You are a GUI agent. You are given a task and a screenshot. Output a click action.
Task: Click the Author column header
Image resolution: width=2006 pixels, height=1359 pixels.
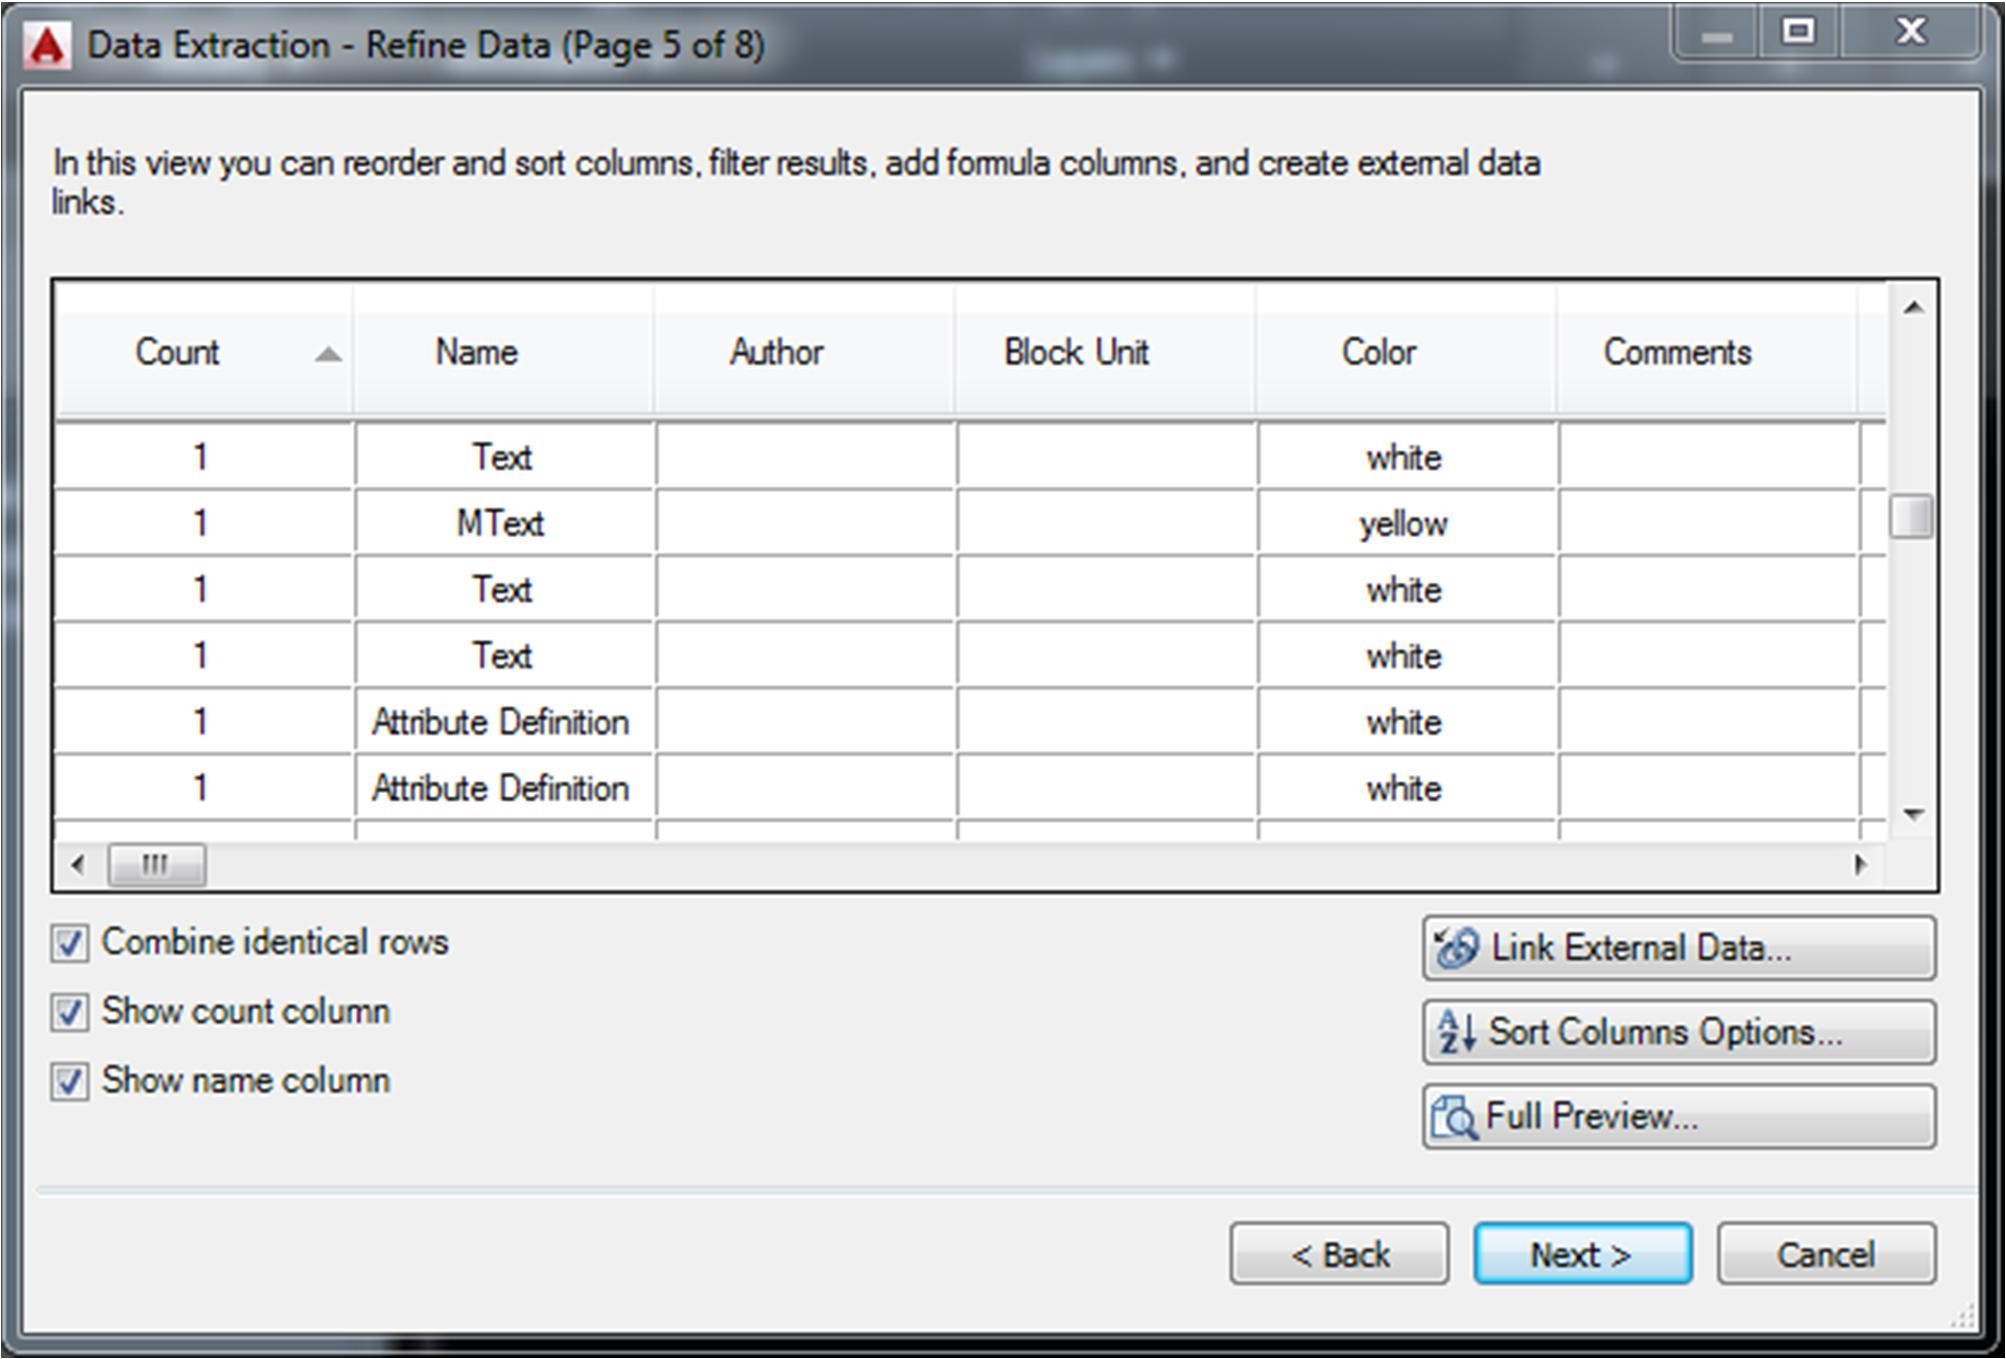pos(776,352)
